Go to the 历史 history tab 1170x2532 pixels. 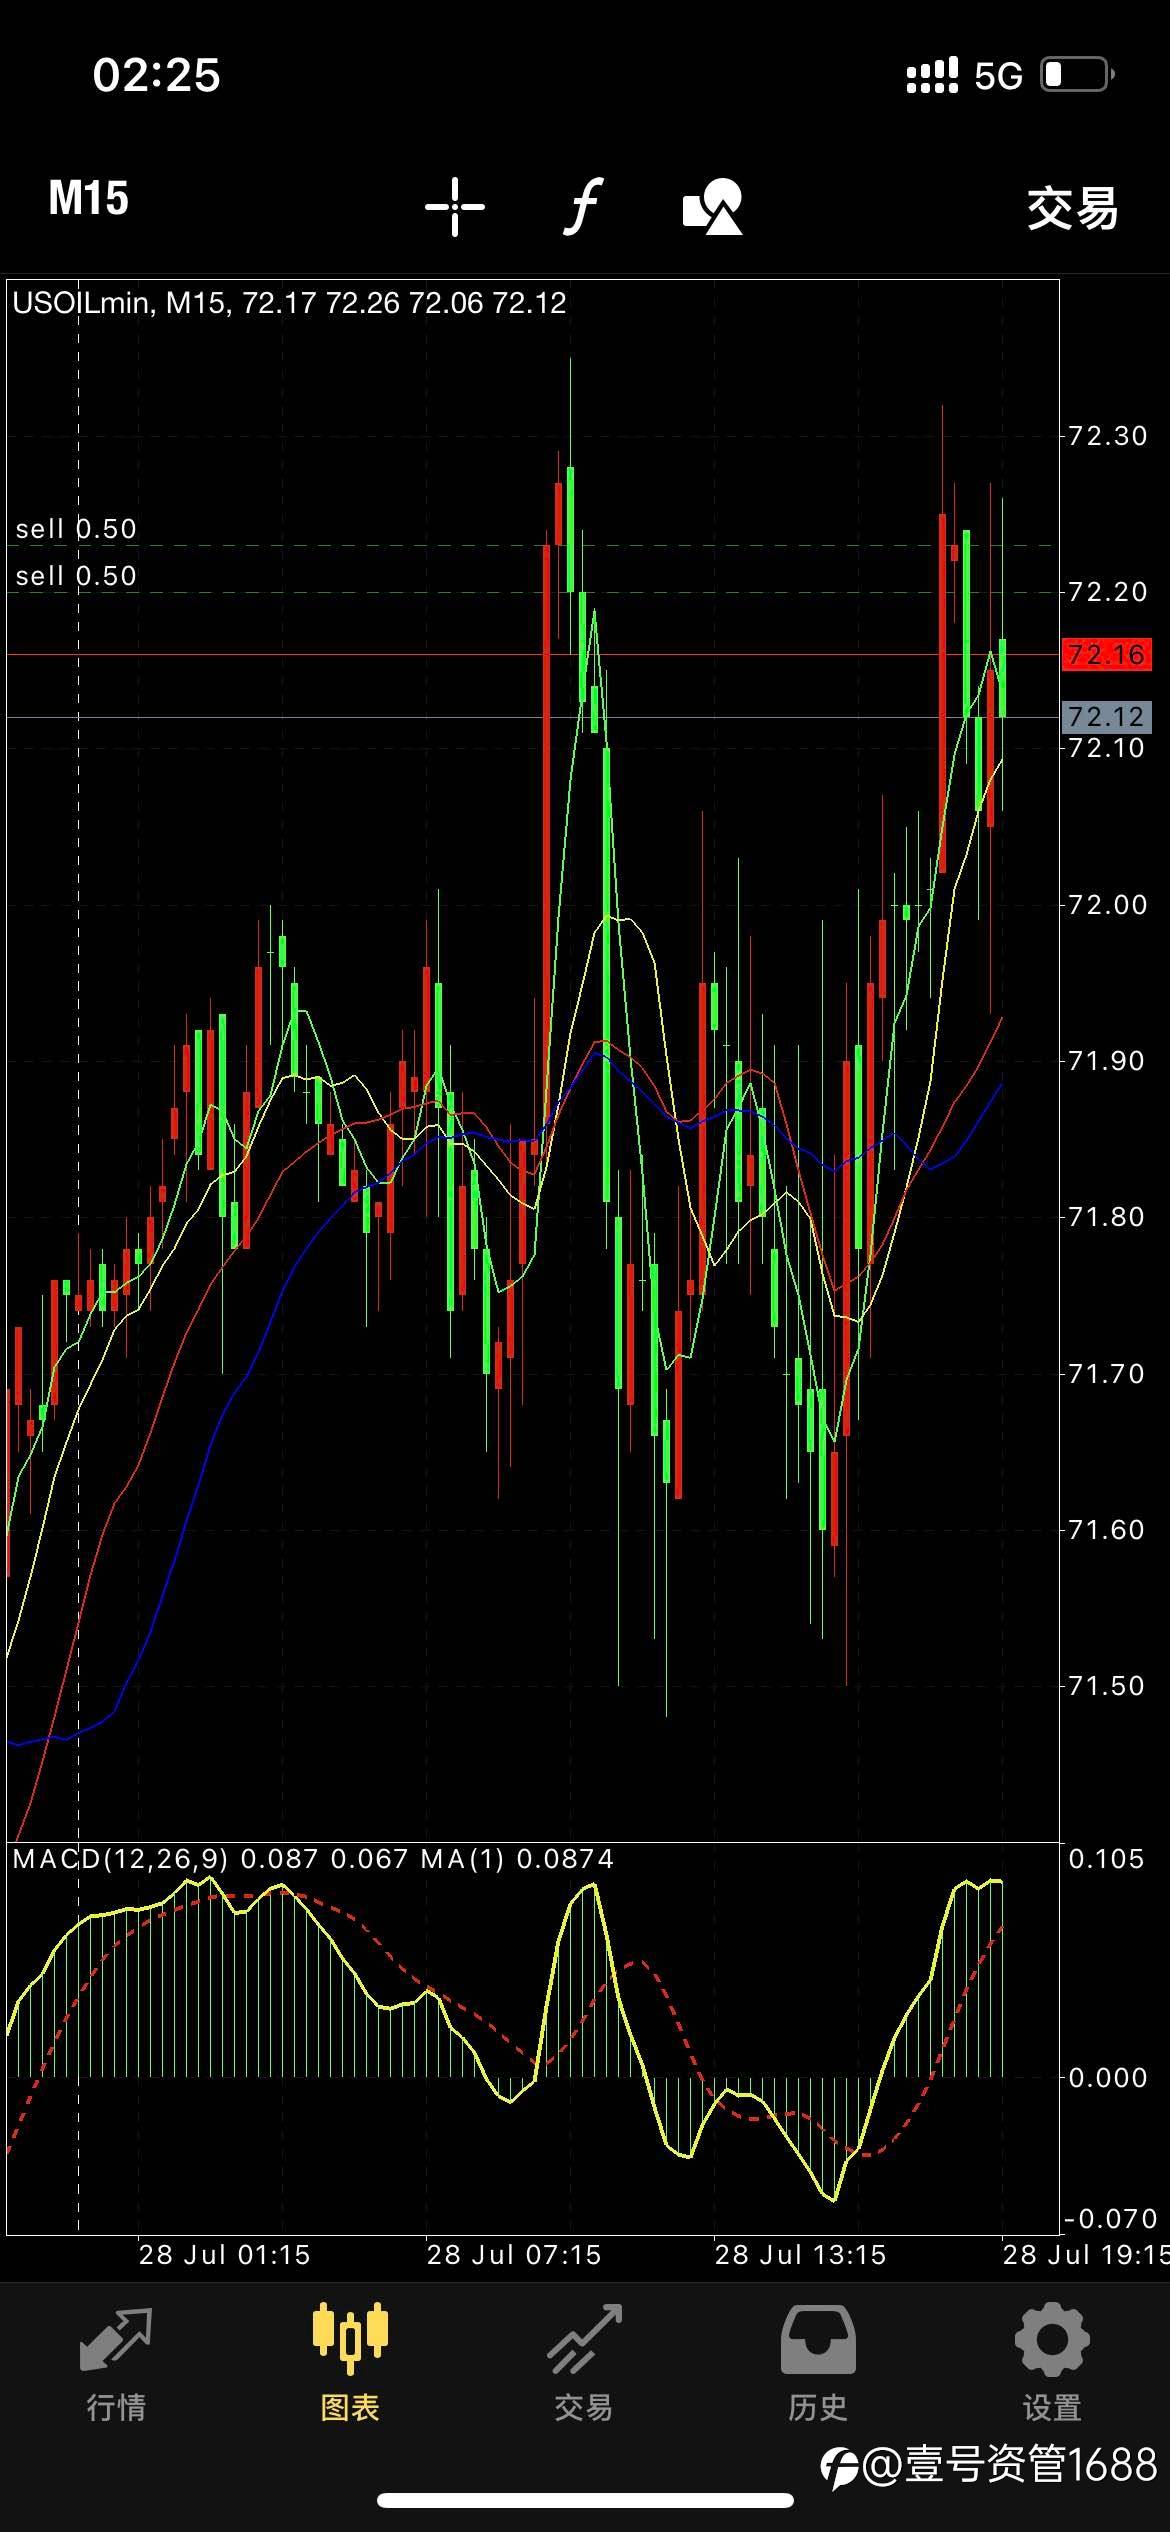pyautogui.click(x=818, y=2364)
